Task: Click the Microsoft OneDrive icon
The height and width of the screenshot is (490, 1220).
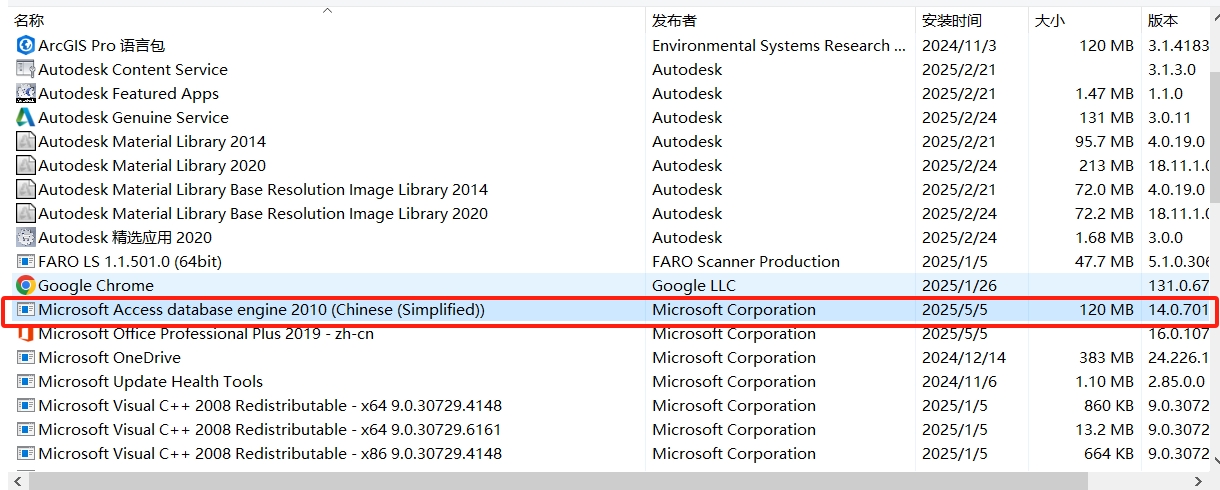Action: [26, 357]
